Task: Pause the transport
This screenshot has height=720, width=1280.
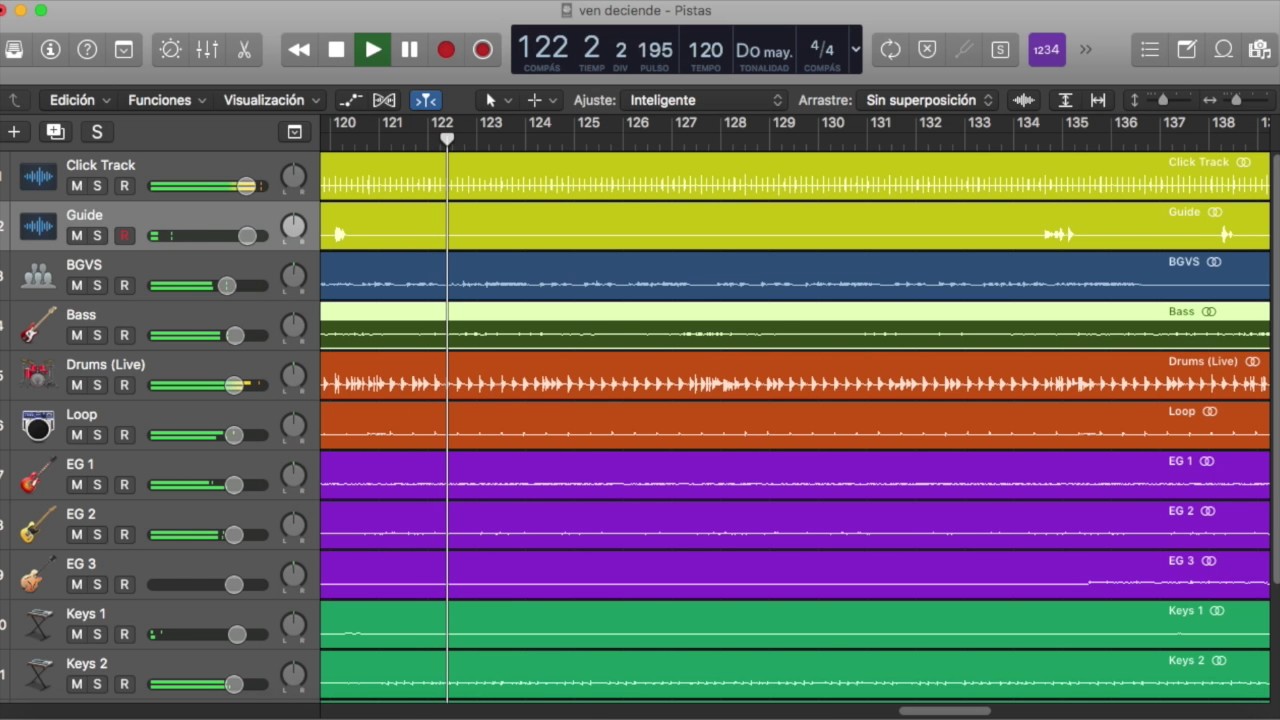Action: (410, 49)
